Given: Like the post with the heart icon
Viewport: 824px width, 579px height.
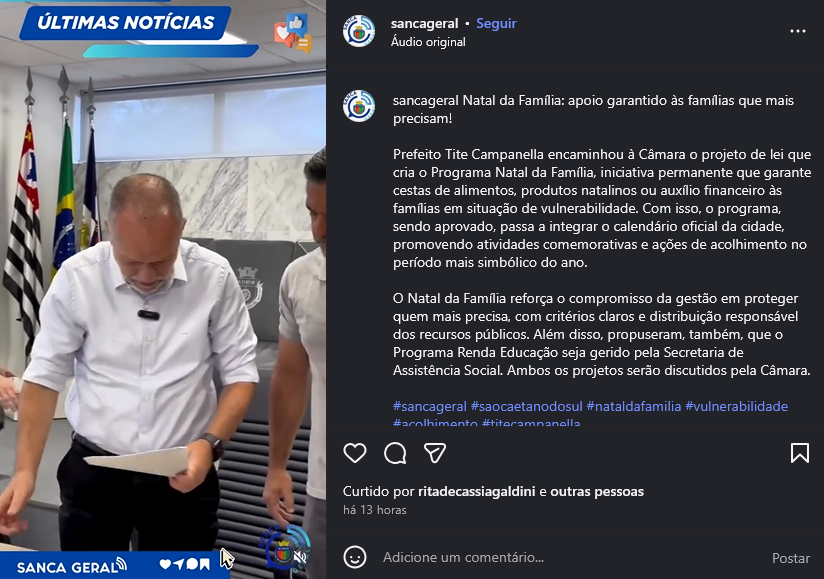Looking at the screenshot, I should coord(355,453).
